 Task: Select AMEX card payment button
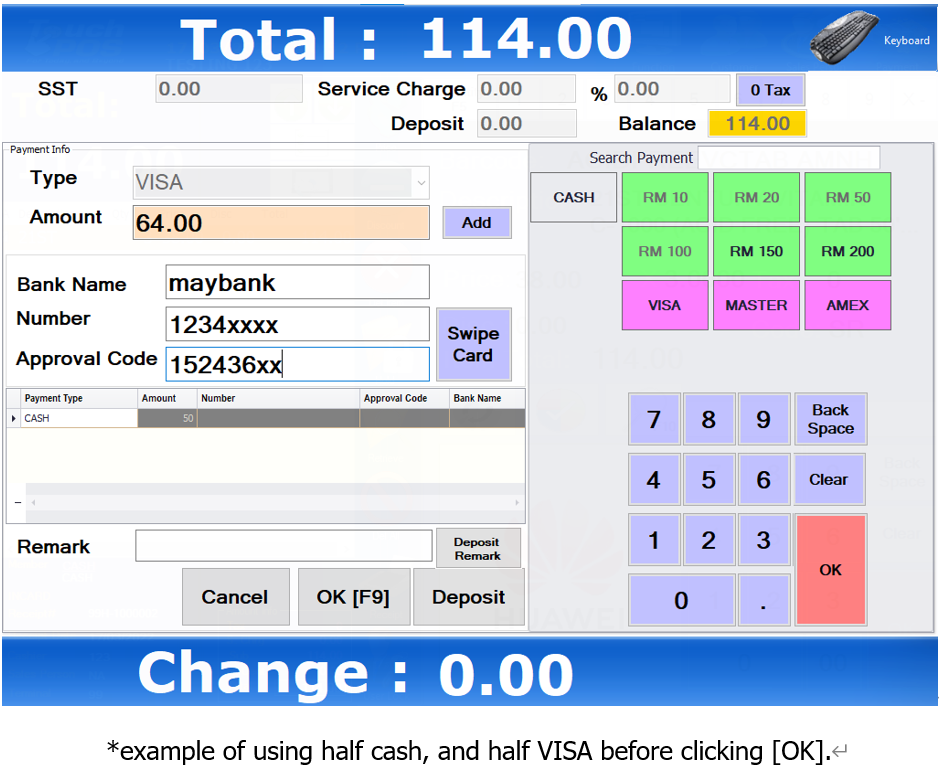click(847, 305)
